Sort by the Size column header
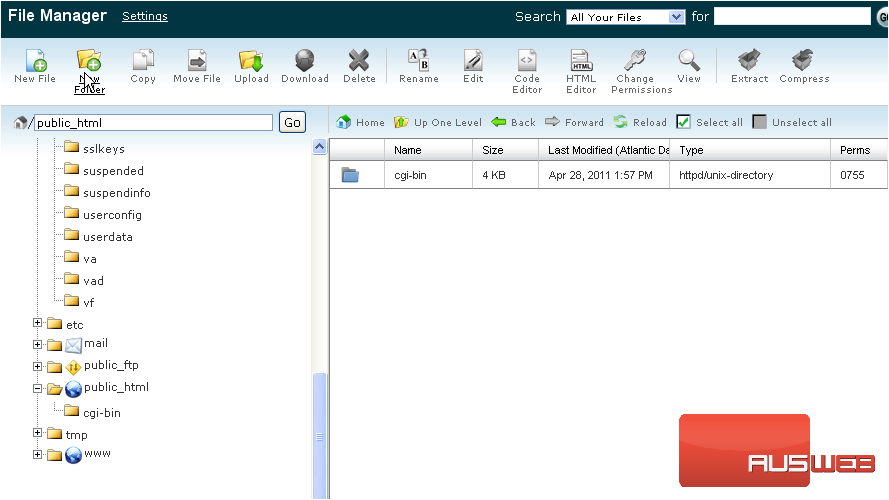This screenshot has width=889, height=500. (493, 150)
